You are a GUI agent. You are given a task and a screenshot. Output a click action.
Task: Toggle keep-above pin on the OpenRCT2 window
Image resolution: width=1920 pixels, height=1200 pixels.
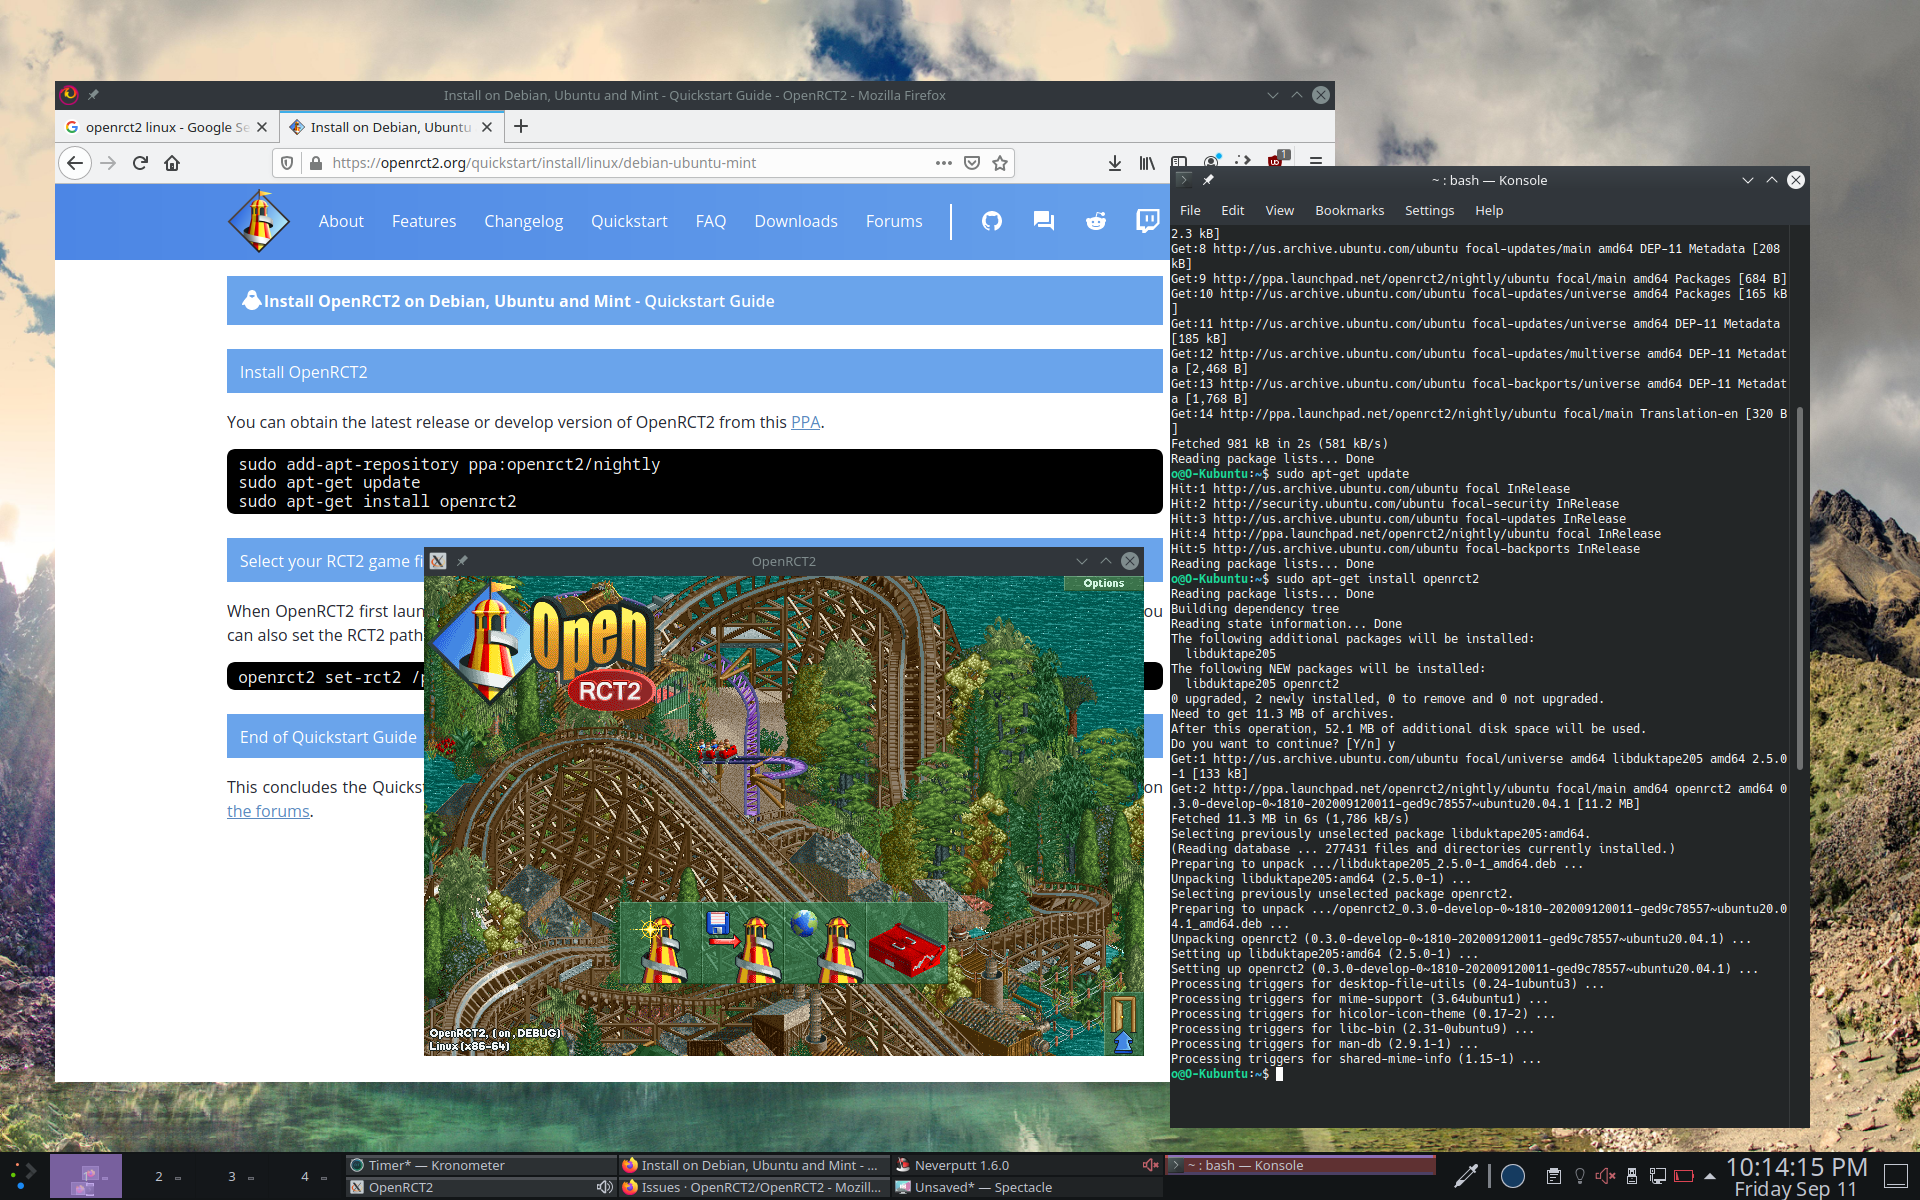pyautogui.click(x=462, y=561)
